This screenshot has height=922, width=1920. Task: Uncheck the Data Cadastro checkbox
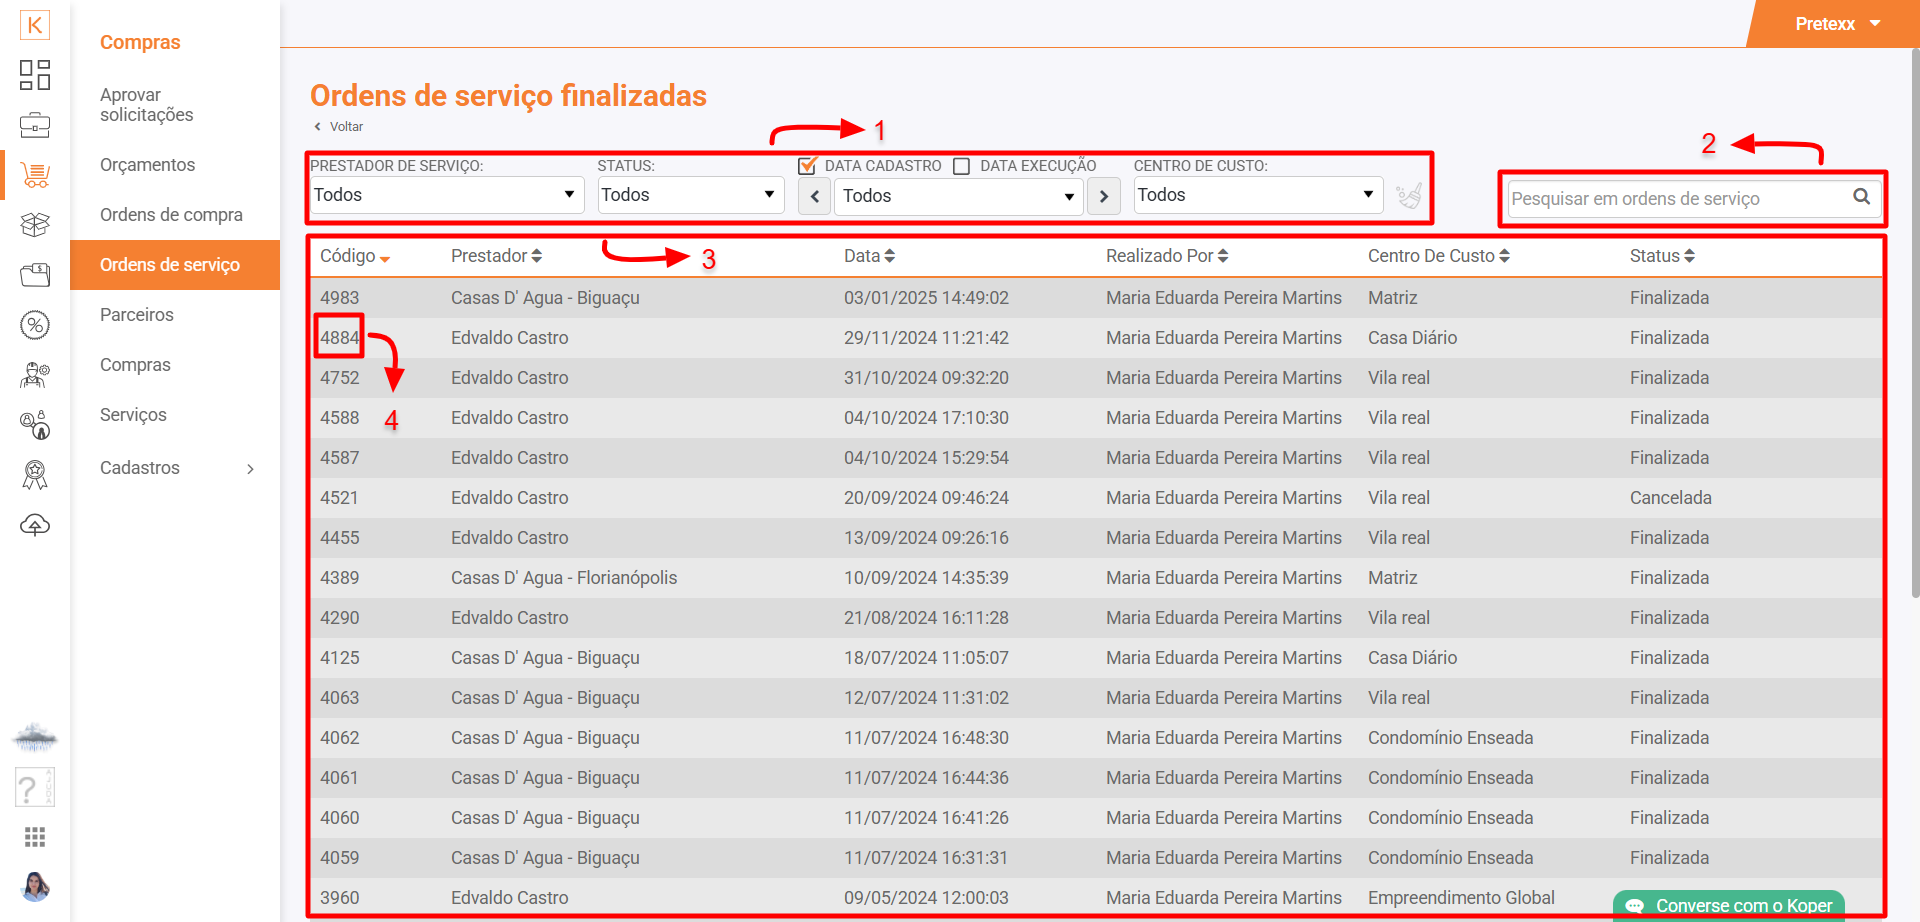click(x=807, y=166)
